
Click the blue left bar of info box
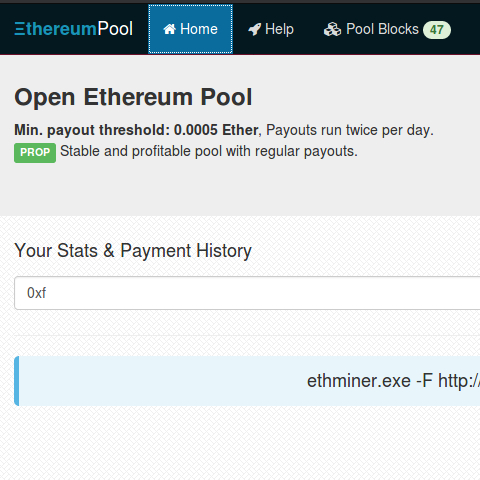click(17, 381)
